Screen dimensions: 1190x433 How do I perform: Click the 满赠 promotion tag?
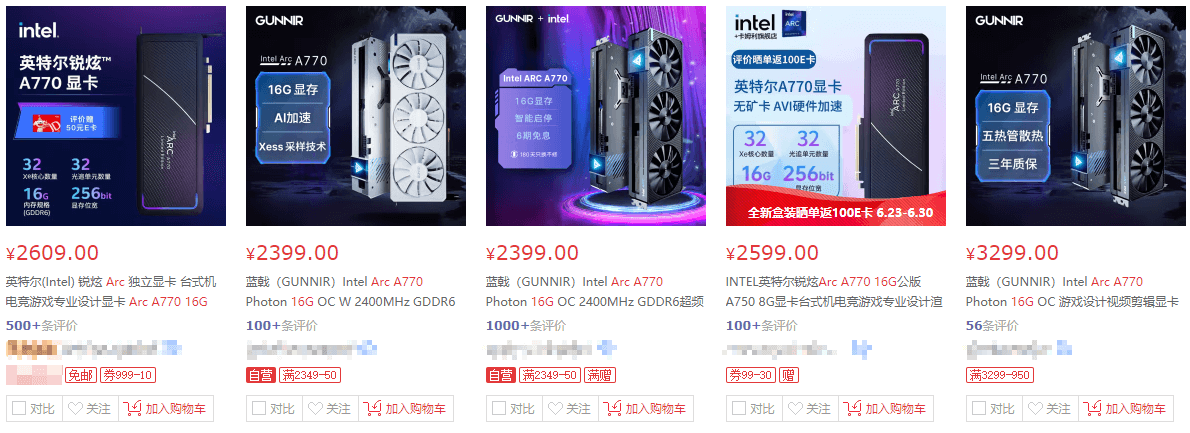pos(599,375)
